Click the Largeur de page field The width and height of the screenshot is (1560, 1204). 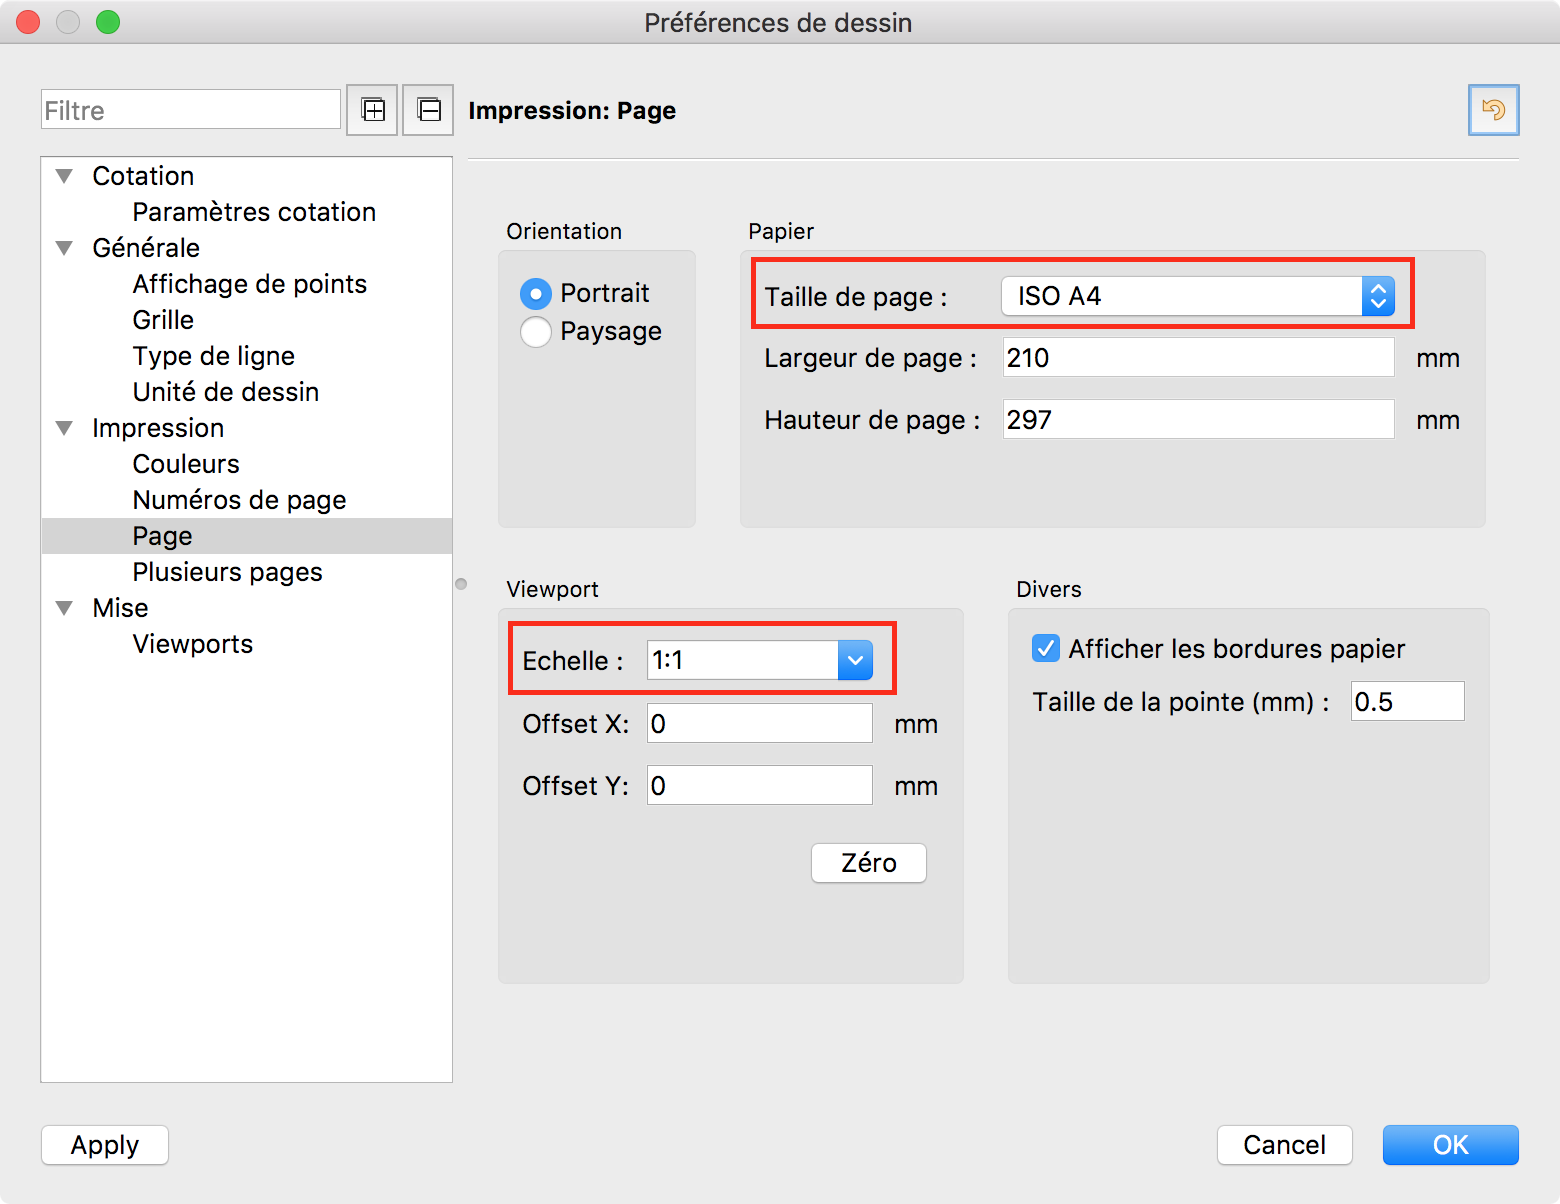point(1197,358)
